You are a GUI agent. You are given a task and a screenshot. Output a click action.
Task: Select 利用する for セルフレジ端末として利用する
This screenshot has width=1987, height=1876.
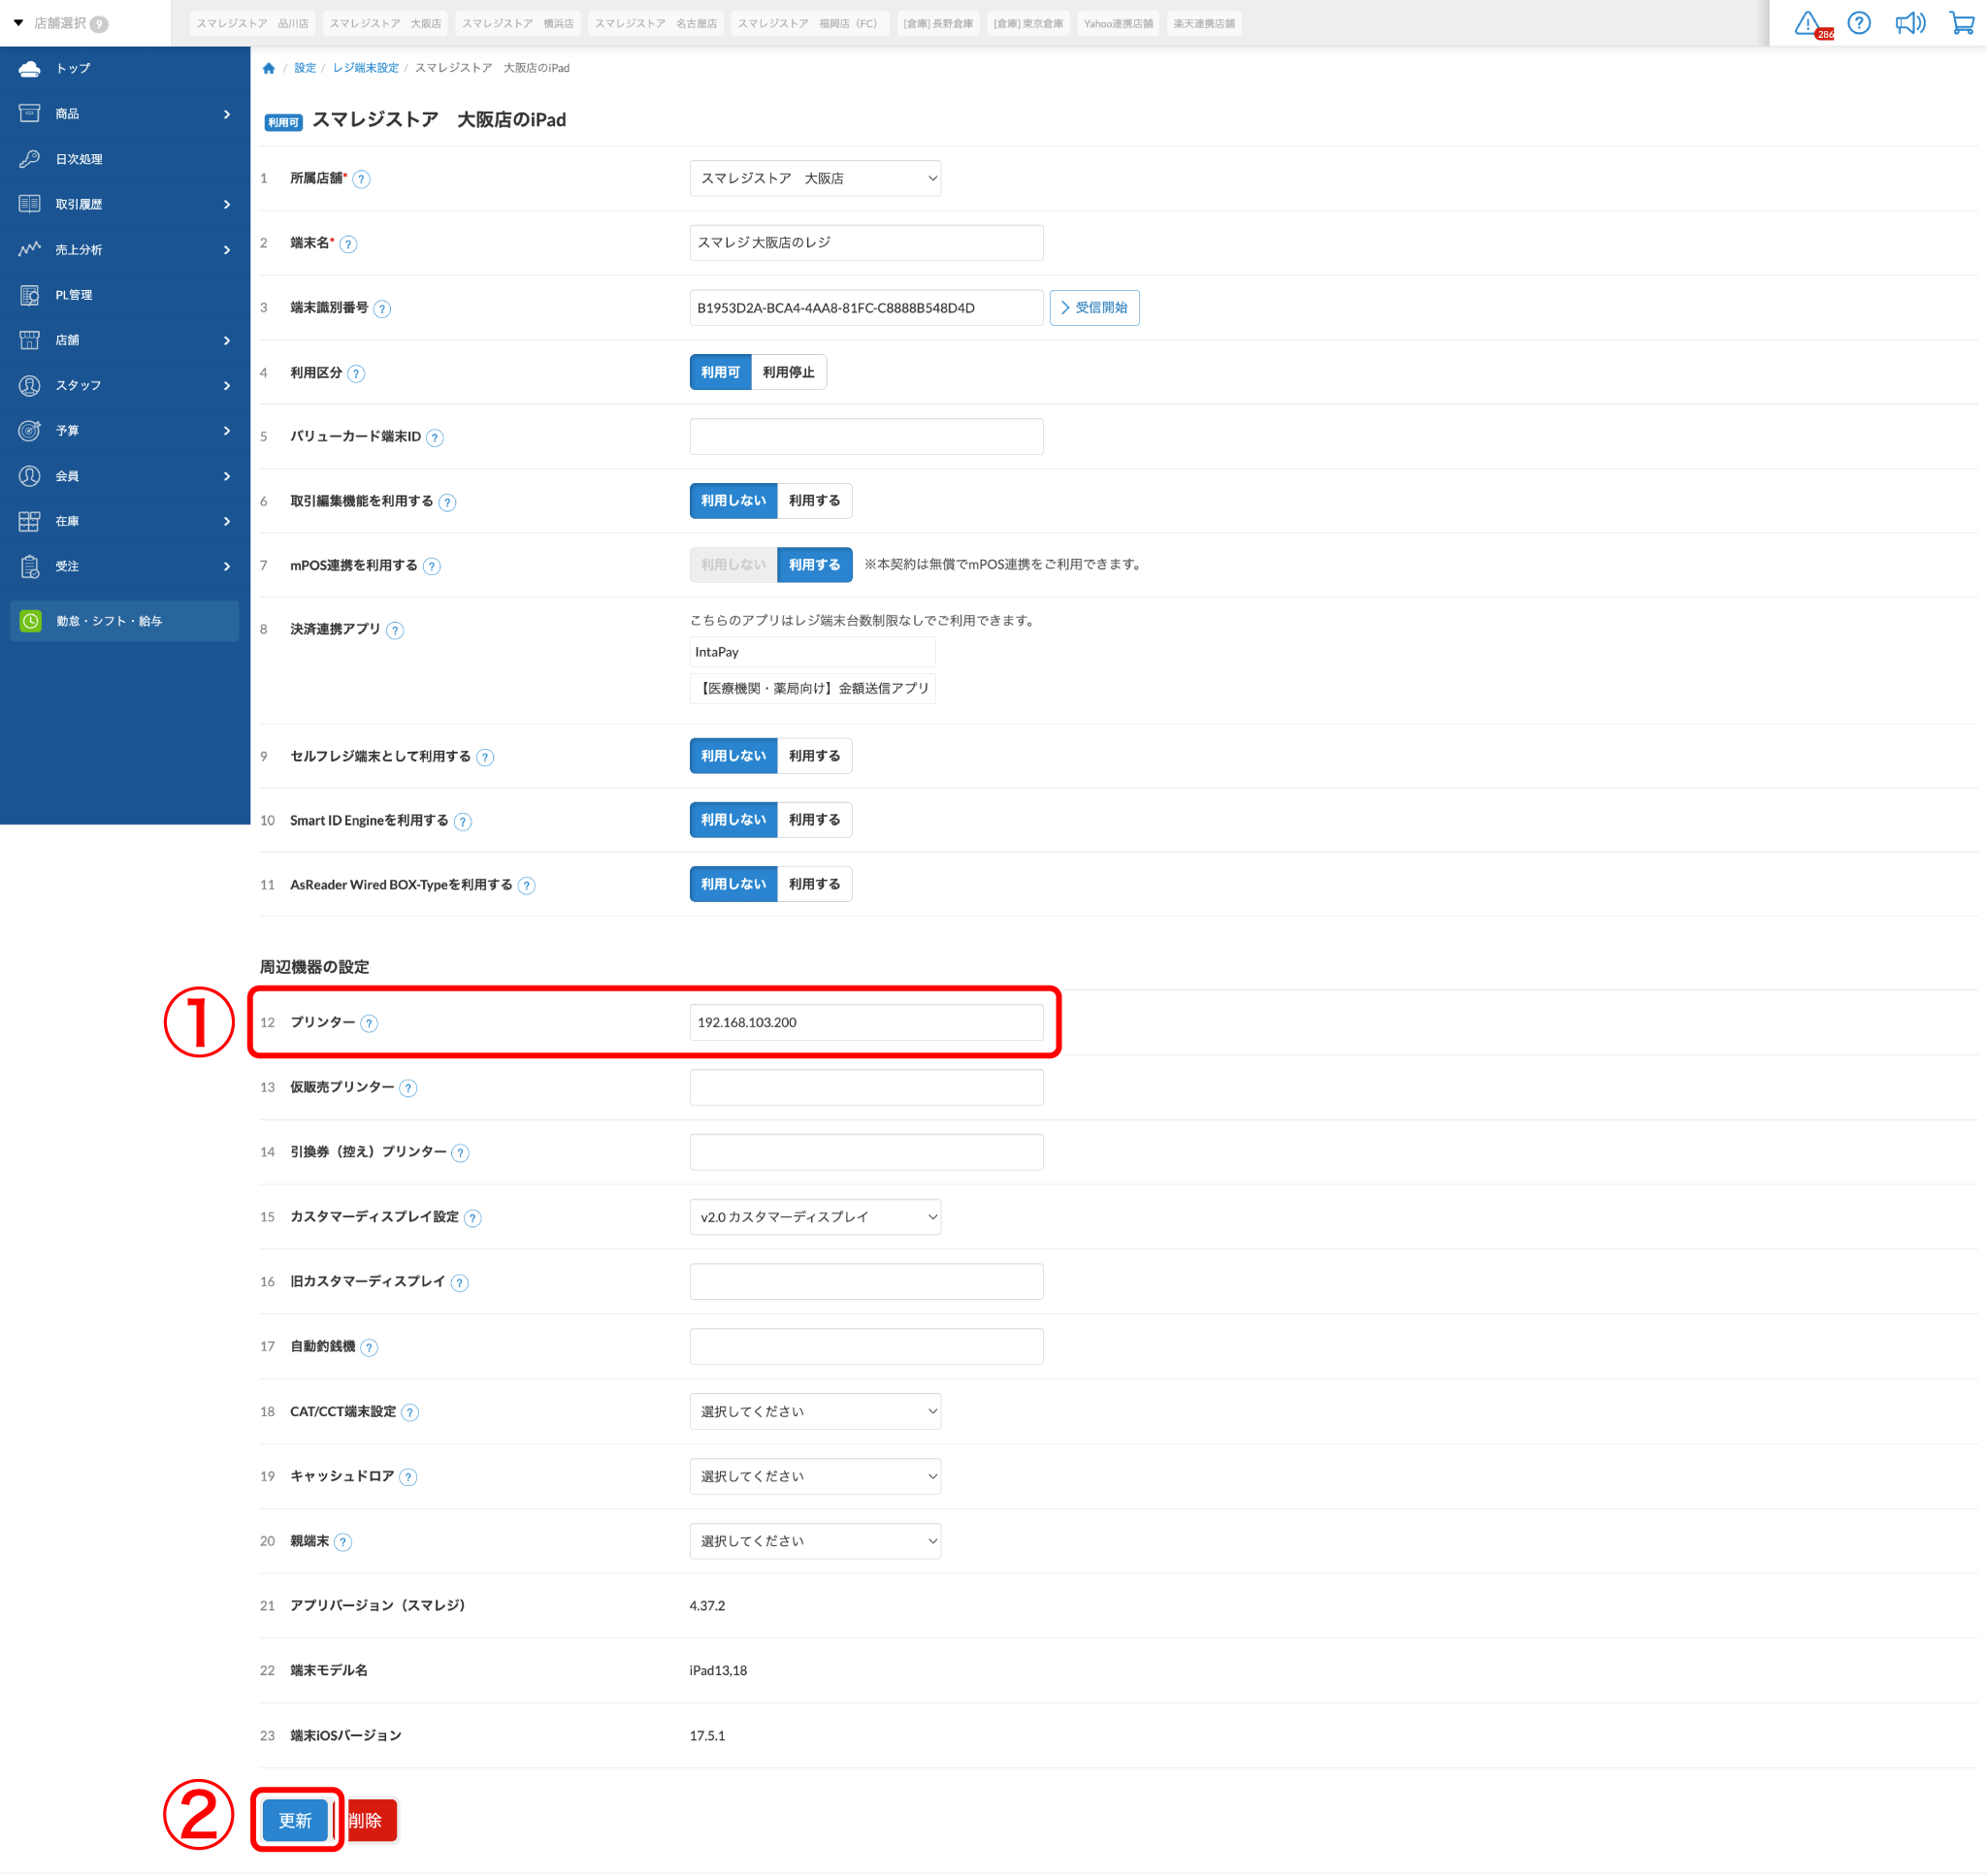[814, 756]
